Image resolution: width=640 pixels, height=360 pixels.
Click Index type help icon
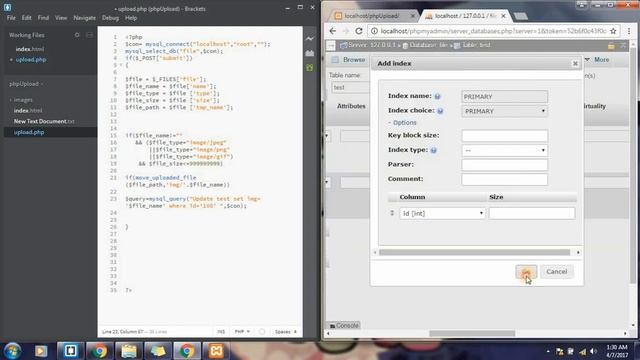coord(433,150)
